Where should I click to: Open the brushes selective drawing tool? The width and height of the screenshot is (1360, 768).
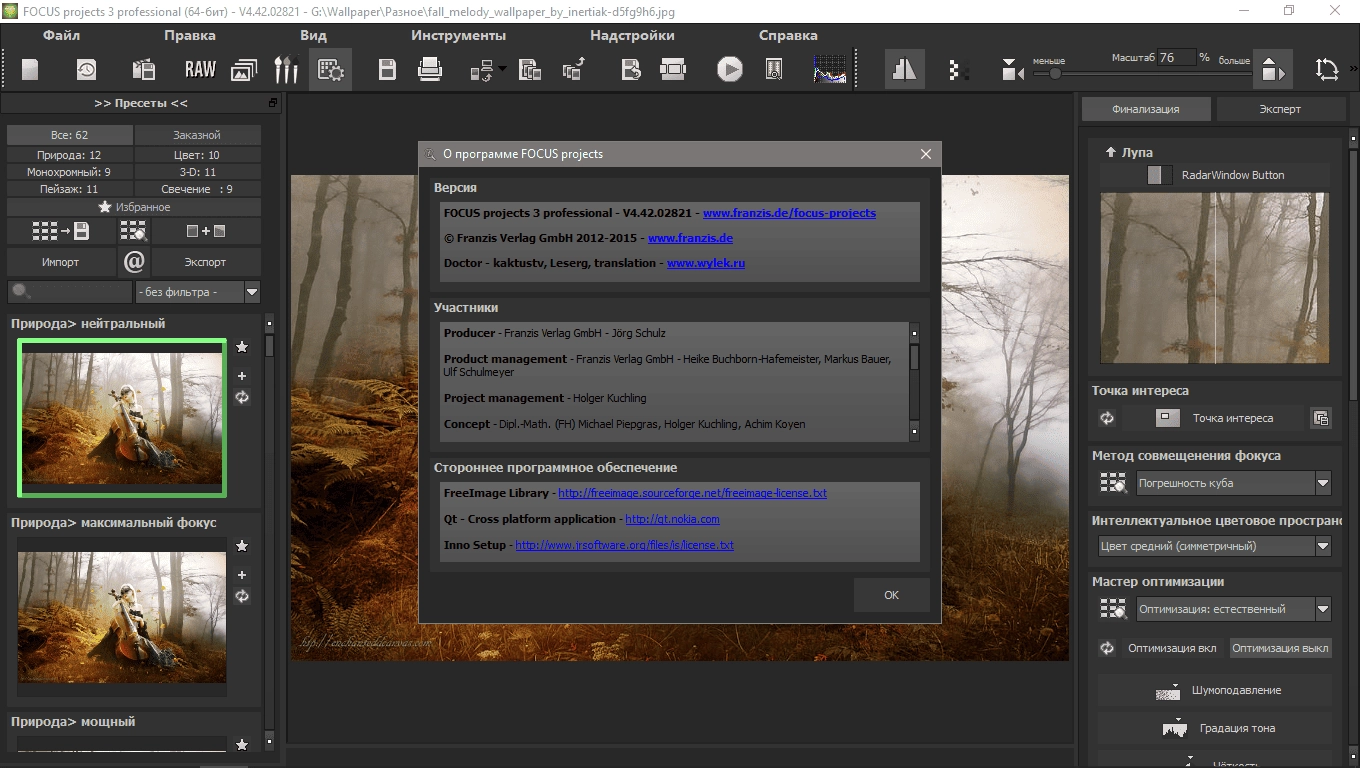[286, 70]
